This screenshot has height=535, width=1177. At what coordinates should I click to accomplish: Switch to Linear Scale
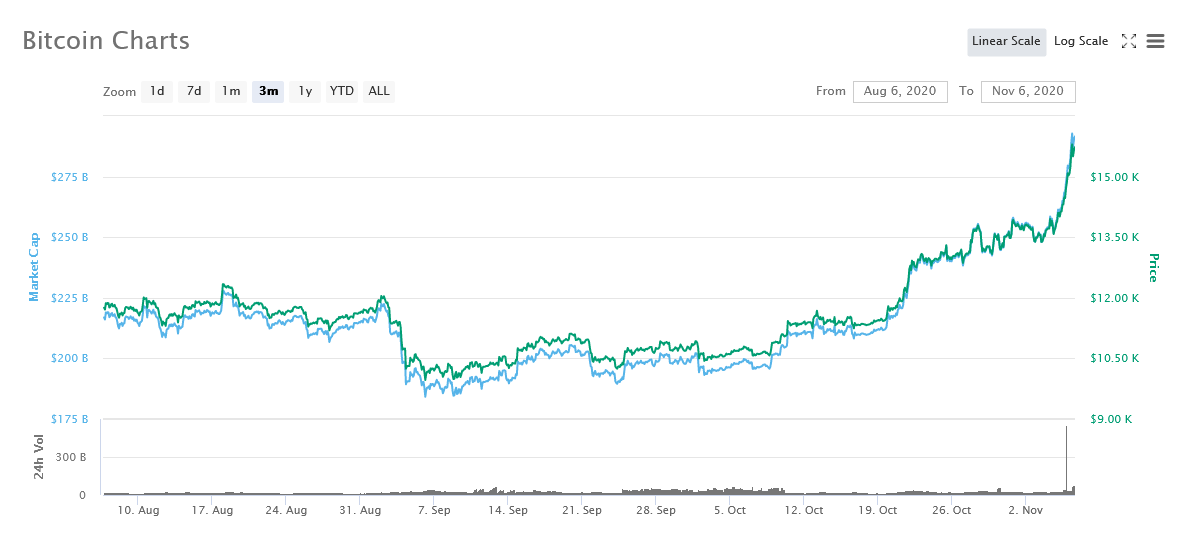(x=1006, y=41)
